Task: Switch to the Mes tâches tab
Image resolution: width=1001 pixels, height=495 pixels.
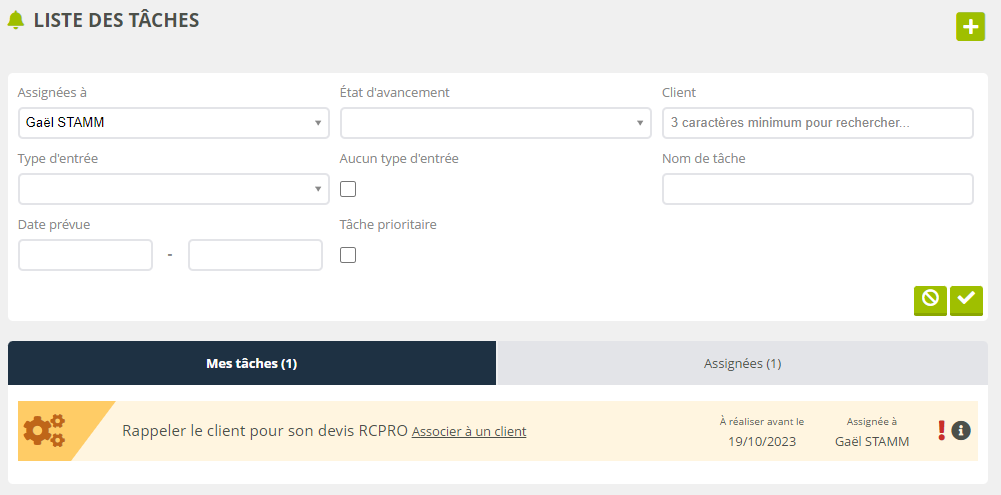Action: (x=251, y=364)
